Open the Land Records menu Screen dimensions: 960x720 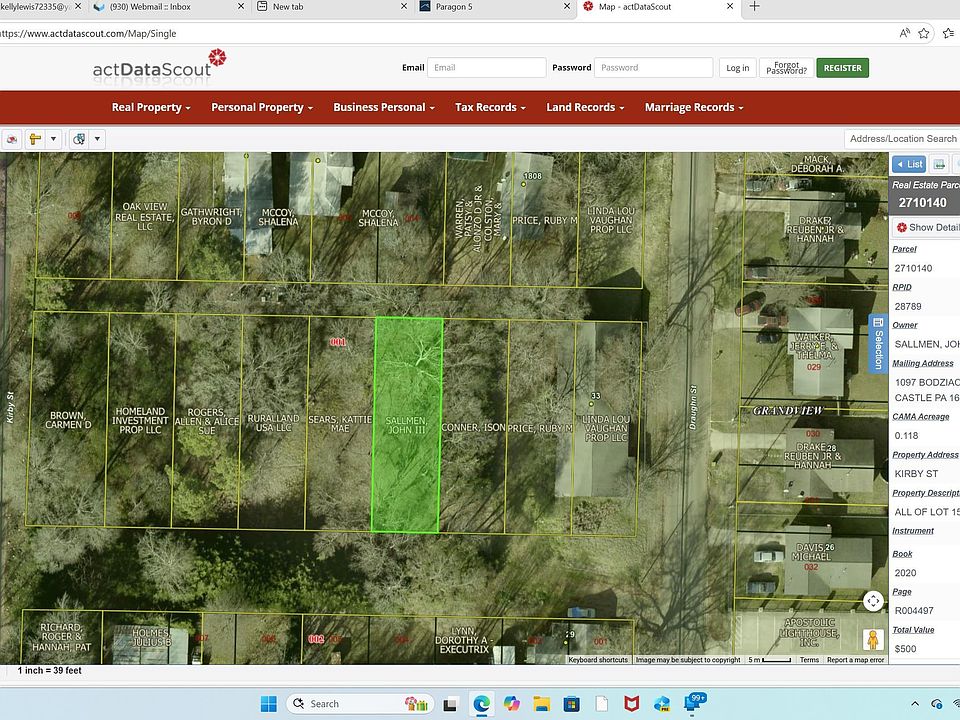pyautogui.click(x=585, y=107)
